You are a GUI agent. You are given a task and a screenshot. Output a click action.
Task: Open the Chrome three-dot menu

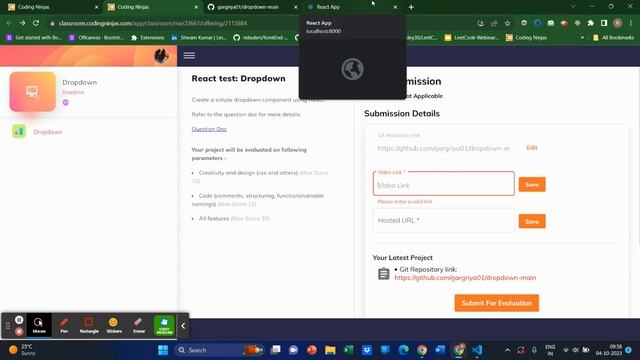tap(631, 23)
